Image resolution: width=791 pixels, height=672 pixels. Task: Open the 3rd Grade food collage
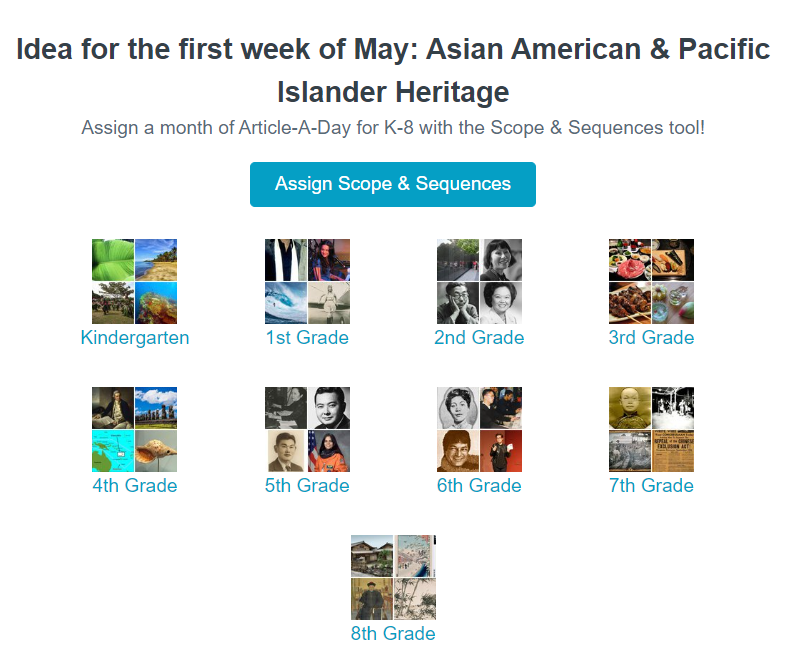coord(651,281)
